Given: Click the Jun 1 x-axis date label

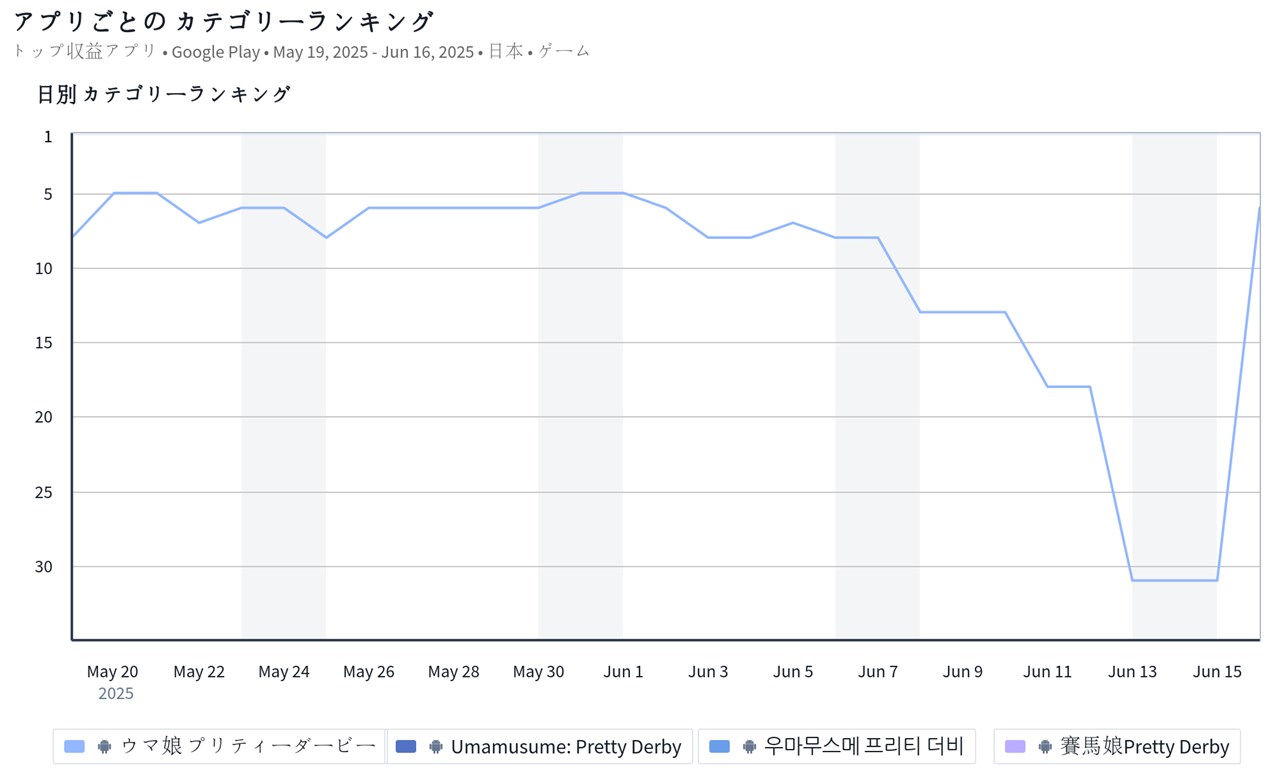Looking at the screenshot, I should click(x=623, y=672).
